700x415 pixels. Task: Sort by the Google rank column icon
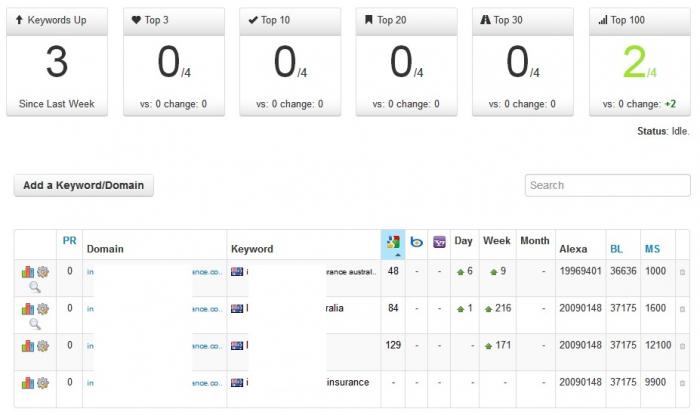click(393, 242)
